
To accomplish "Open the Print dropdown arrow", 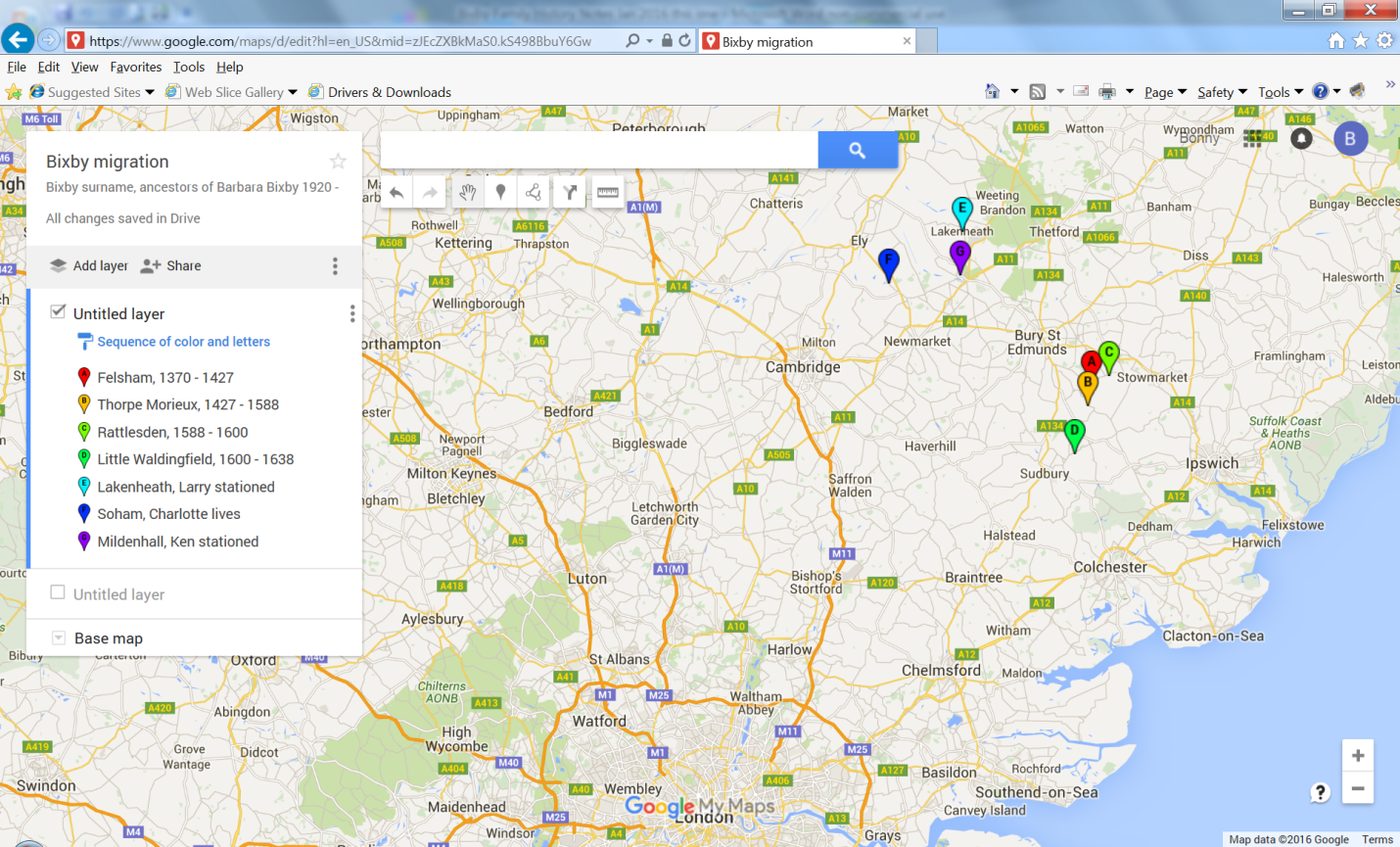I will coord(1129,92).
